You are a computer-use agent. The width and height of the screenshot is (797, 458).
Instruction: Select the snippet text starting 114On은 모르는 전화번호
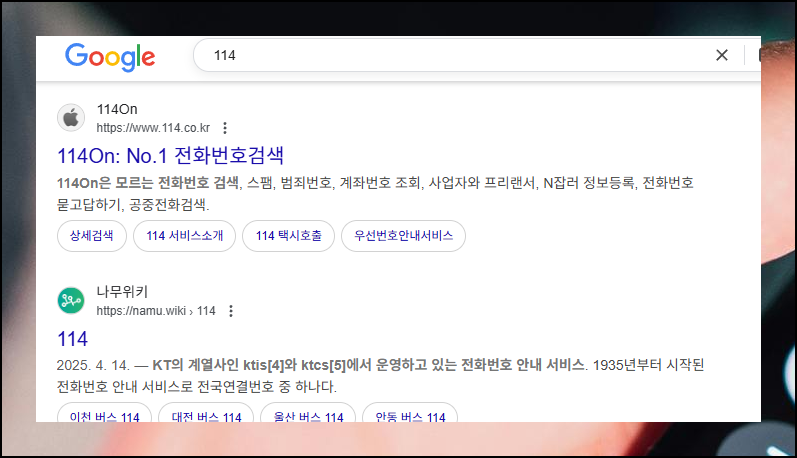(x=375, y=194)
